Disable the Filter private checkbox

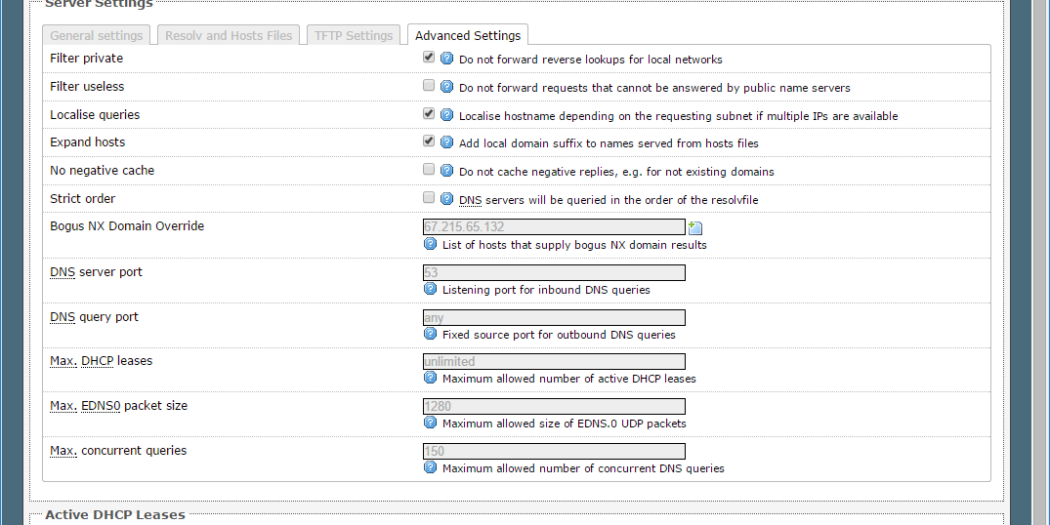click(x=429, y=58)
